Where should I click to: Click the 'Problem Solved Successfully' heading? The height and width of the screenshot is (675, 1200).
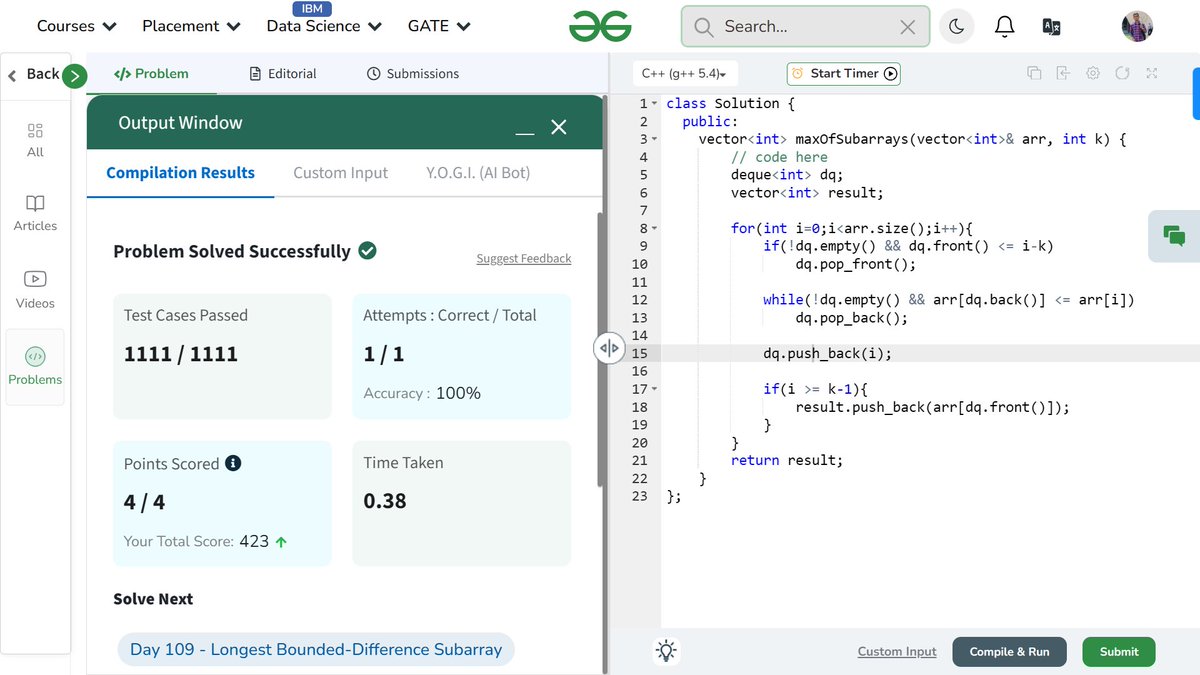click(232, 251)
